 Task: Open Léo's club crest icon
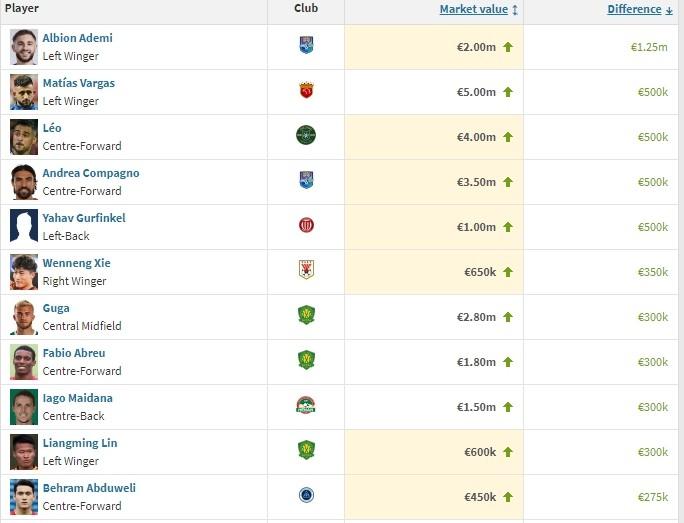pyautogui.click(x=306, y=135)
